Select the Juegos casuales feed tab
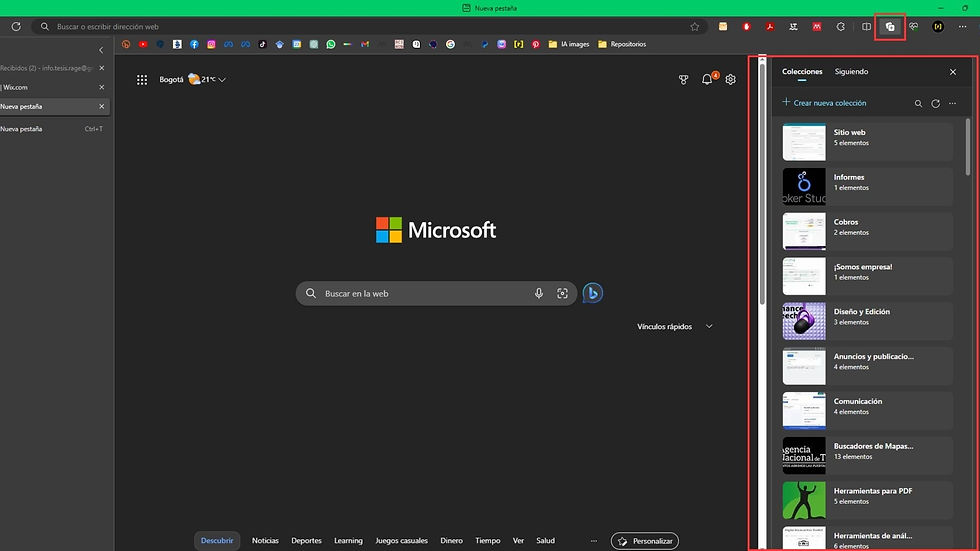 tap(401, 540)
